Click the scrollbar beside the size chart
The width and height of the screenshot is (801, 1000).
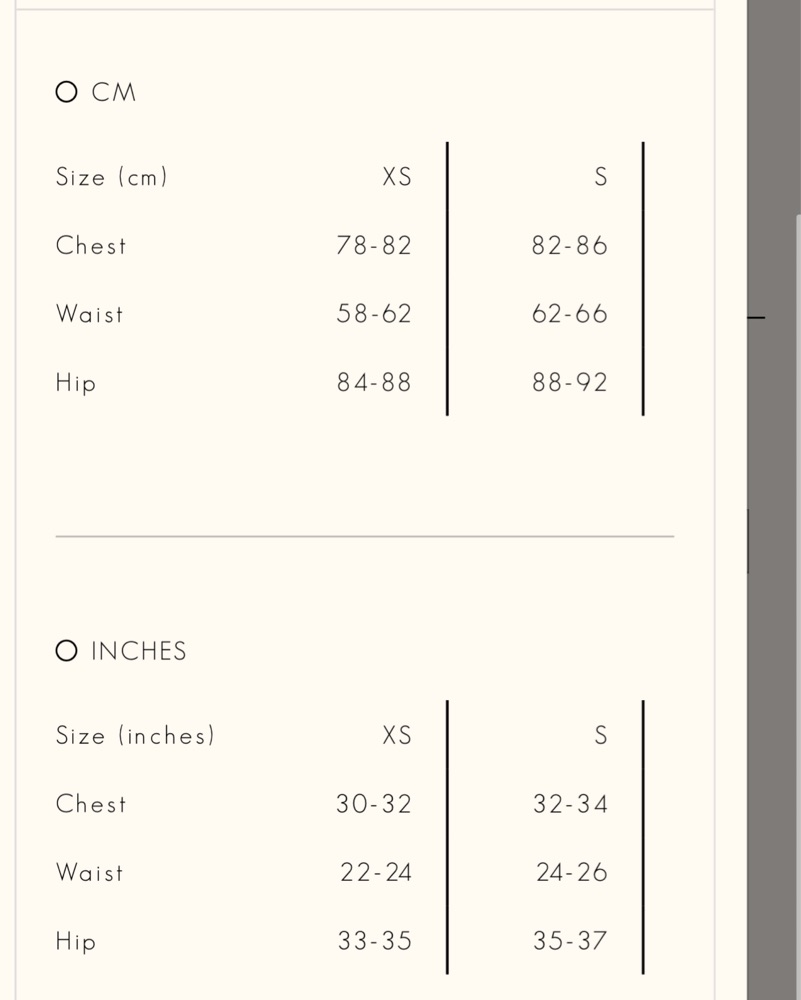point(798,606)
